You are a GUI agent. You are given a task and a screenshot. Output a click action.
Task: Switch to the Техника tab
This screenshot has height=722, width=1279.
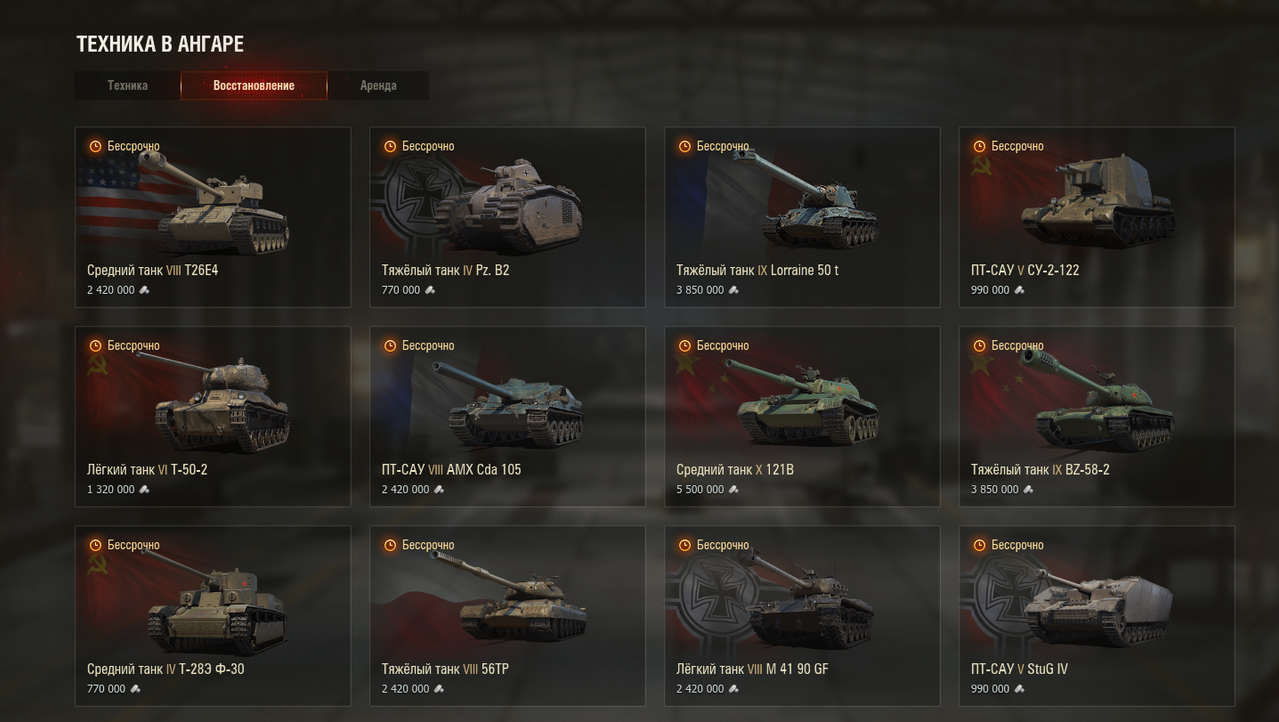point(127,85)
